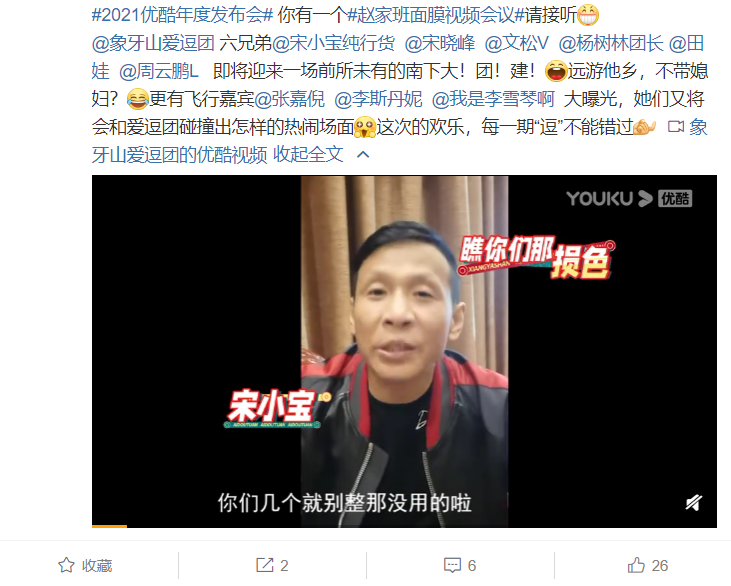Visit @杨树林团长 profile
This screenshot has height=586, width=731.
[x=611, y=43]
